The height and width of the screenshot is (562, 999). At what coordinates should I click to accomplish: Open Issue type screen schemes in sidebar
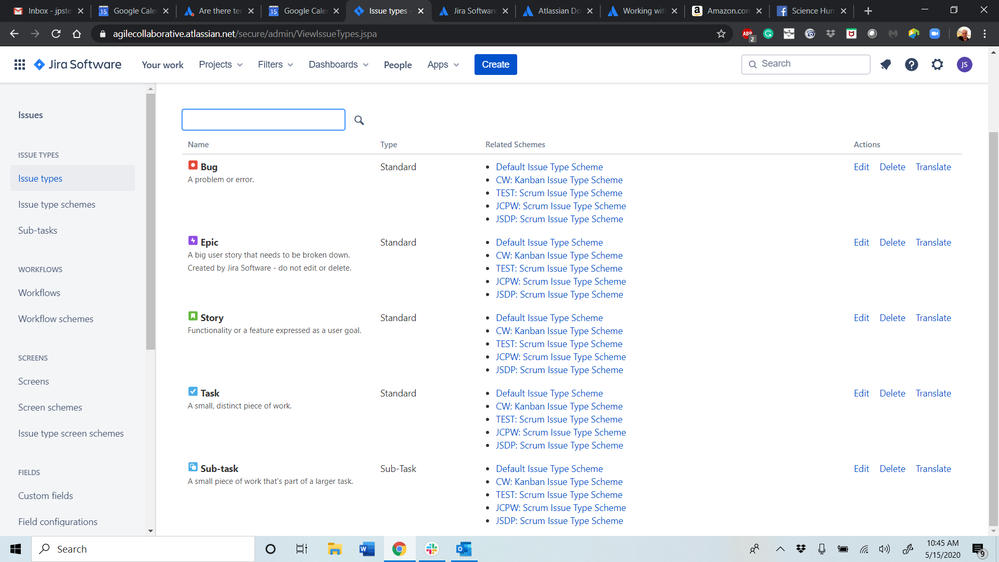coord(71,433)
